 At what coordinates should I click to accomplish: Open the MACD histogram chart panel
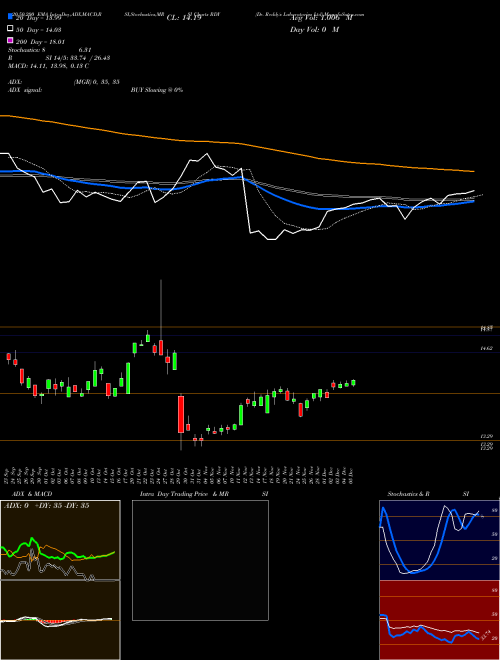60,620
